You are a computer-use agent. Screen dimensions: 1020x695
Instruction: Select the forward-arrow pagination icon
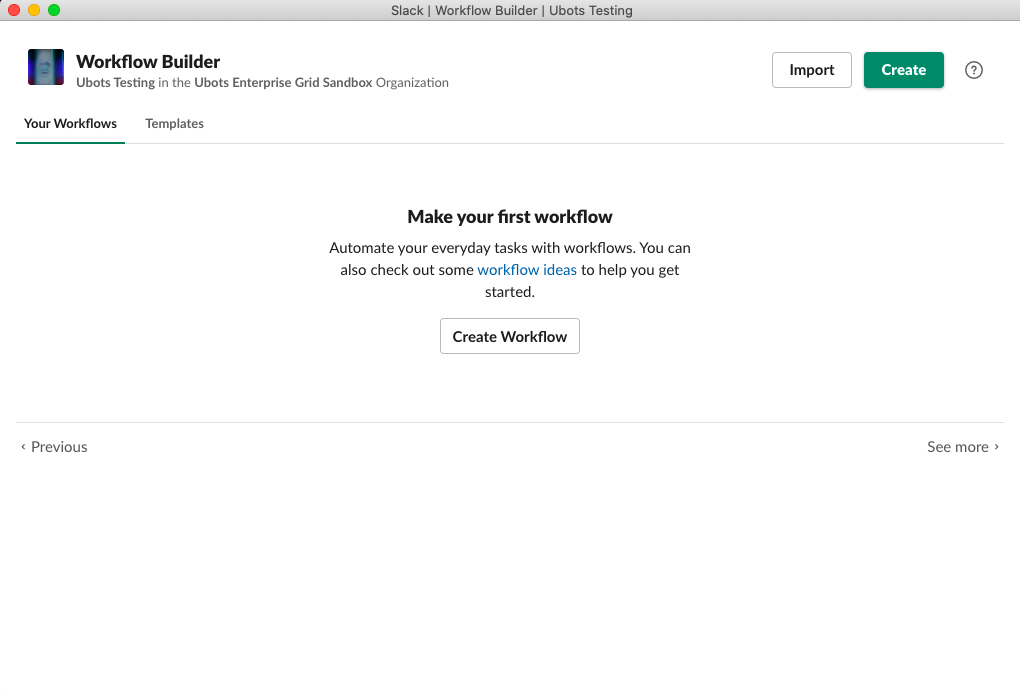point(998,447)
